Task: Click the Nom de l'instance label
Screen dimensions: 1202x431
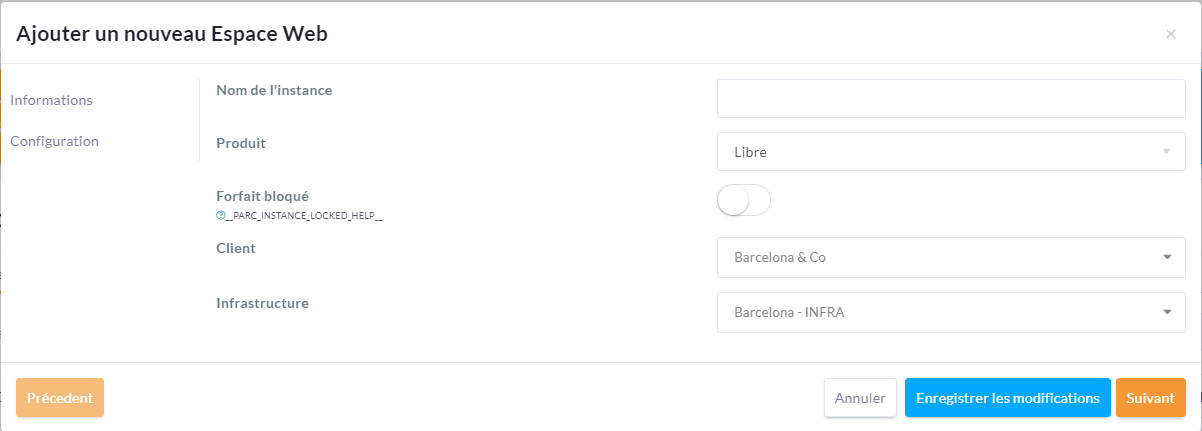Action: [x=274, y=90]
